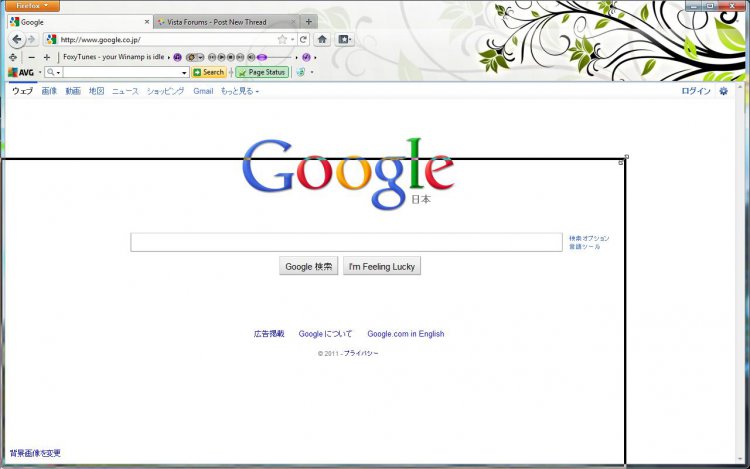The height and width of the screenshot is (469, 750).
Task: Click the FoxyTunes Winamp idle status text
Action: point(113,57)
